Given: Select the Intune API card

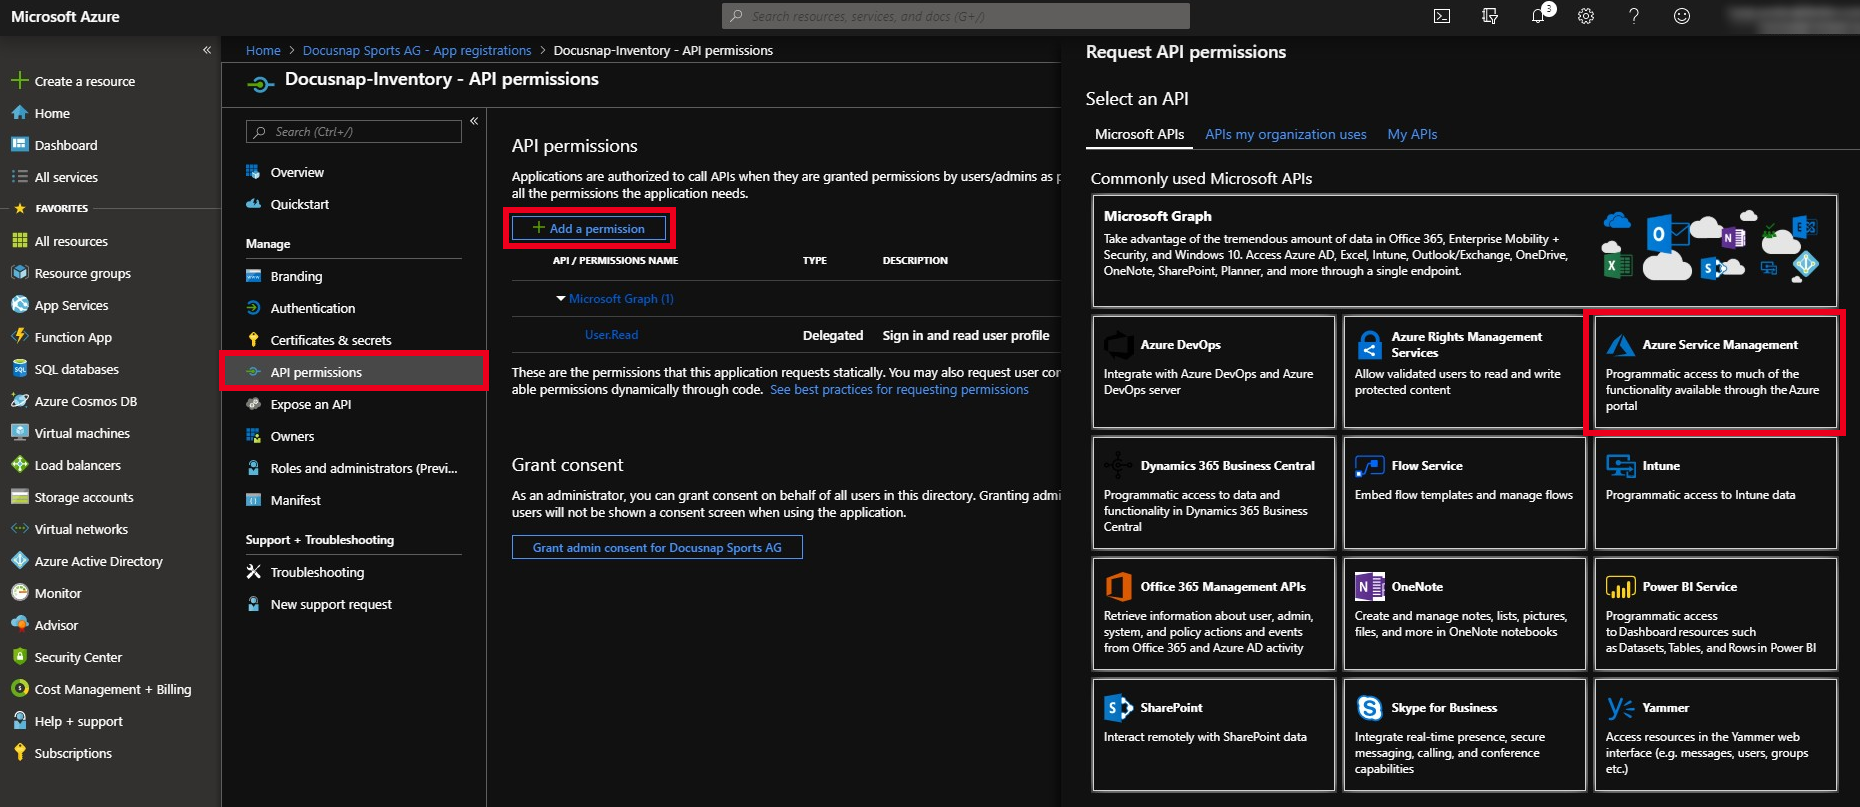Looking at the screenshot, I should [1715, 493].
